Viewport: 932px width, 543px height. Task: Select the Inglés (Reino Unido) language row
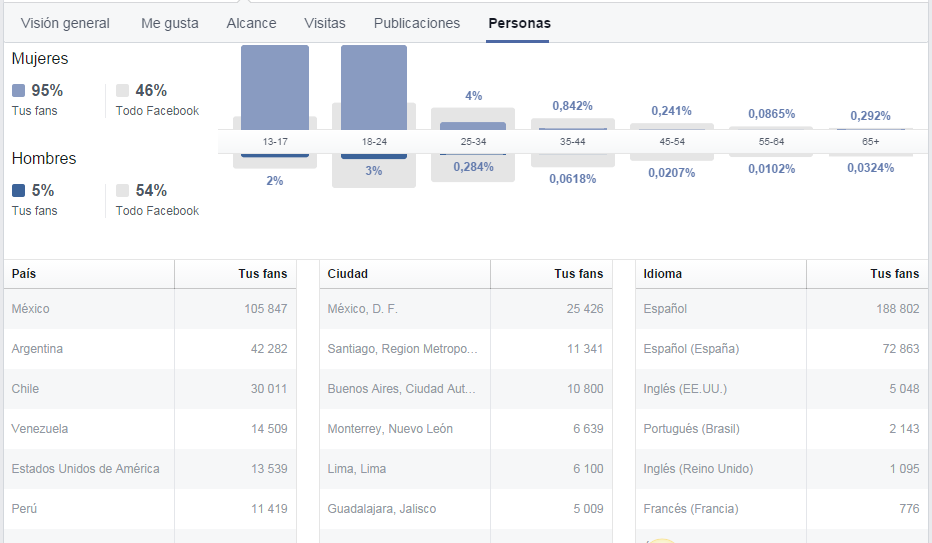coord(782,469)
